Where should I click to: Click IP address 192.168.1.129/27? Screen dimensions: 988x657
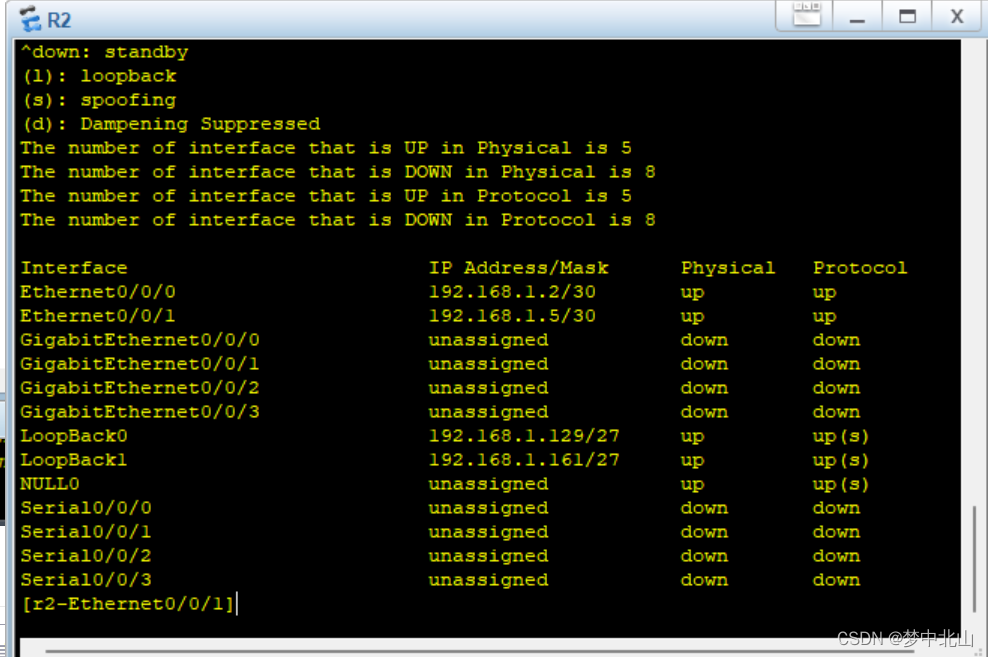click(x=524, y=436)
